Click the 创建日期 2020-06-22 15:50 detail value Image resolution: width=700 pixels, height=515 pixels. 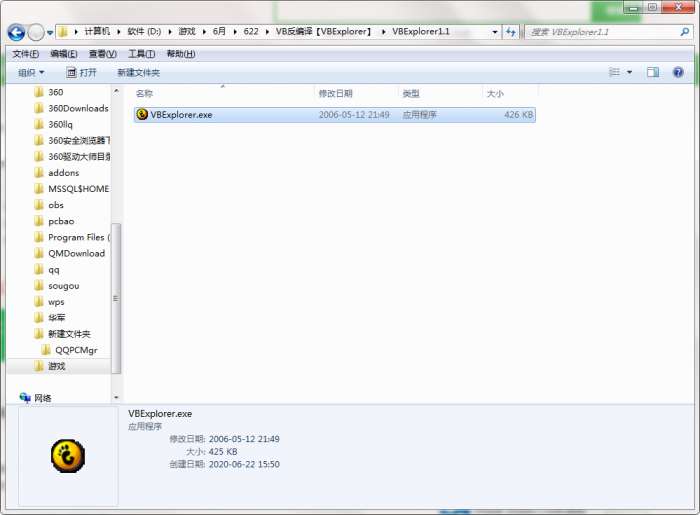click(x=244, y=464)
